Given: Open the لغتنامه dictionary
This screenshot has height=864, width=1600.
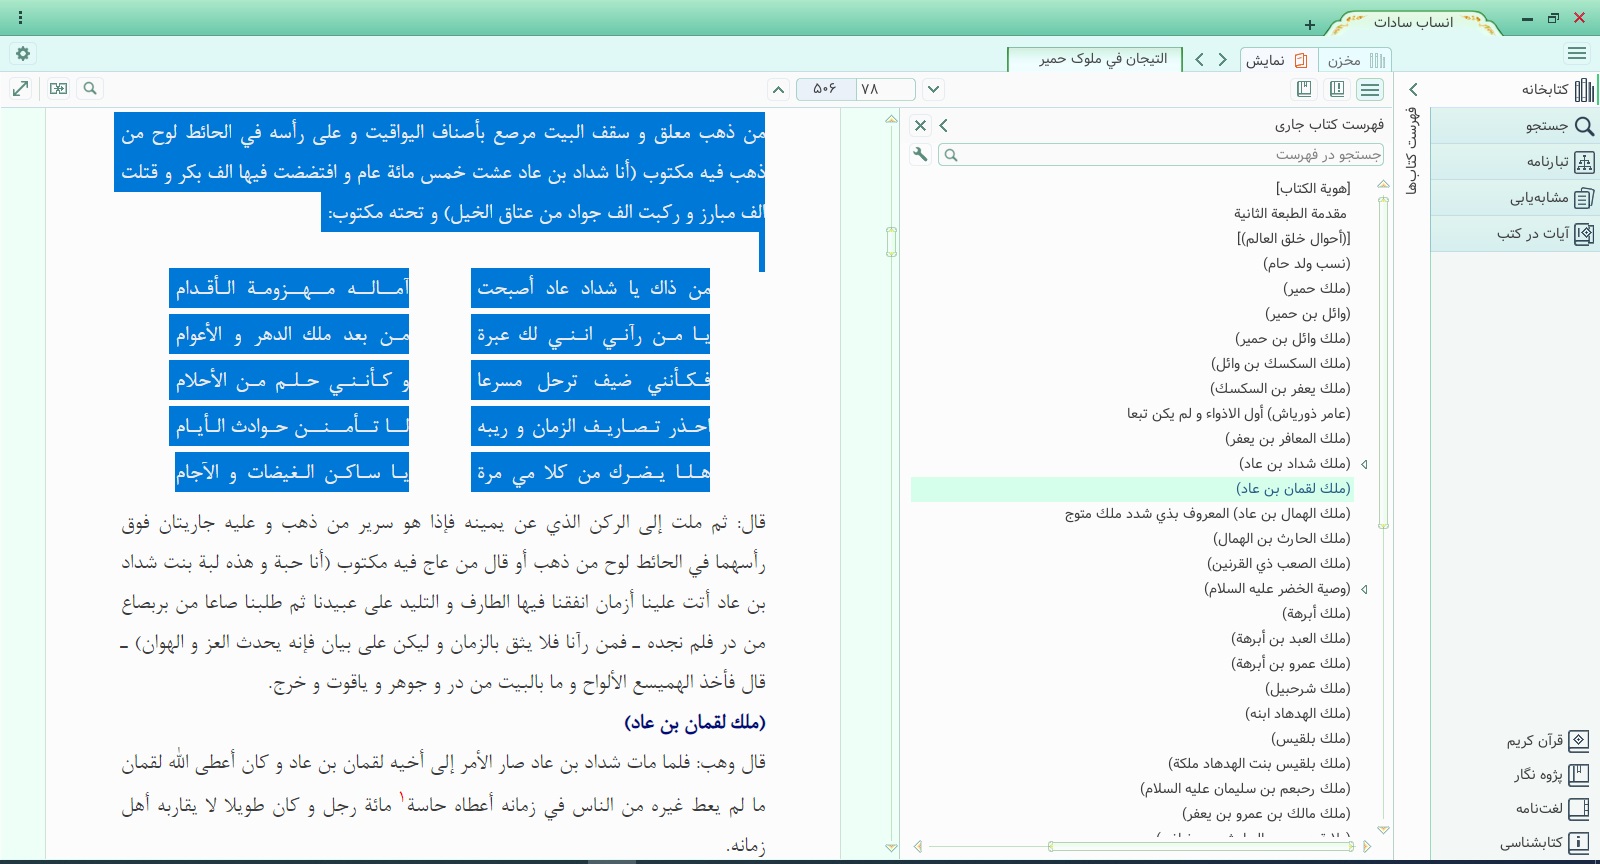Looking at the screenshot, I should (x=1551, y=808).
